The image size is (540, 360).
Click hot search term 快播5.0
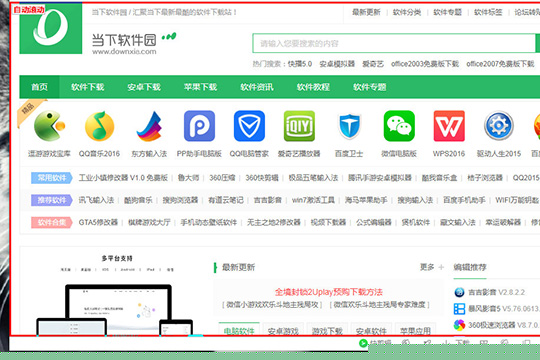tap(300, 64)
